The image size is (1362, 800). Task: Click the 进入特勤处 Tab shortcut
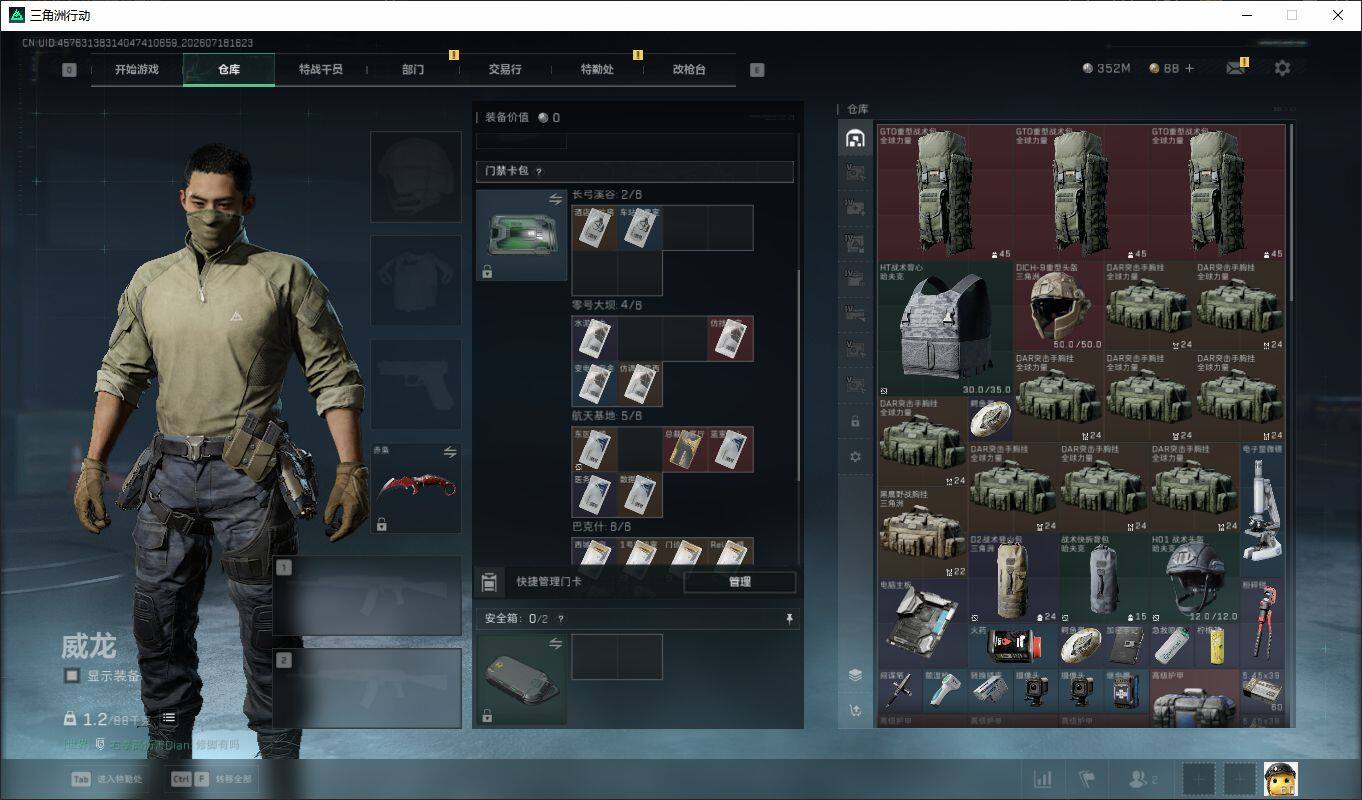106,778
